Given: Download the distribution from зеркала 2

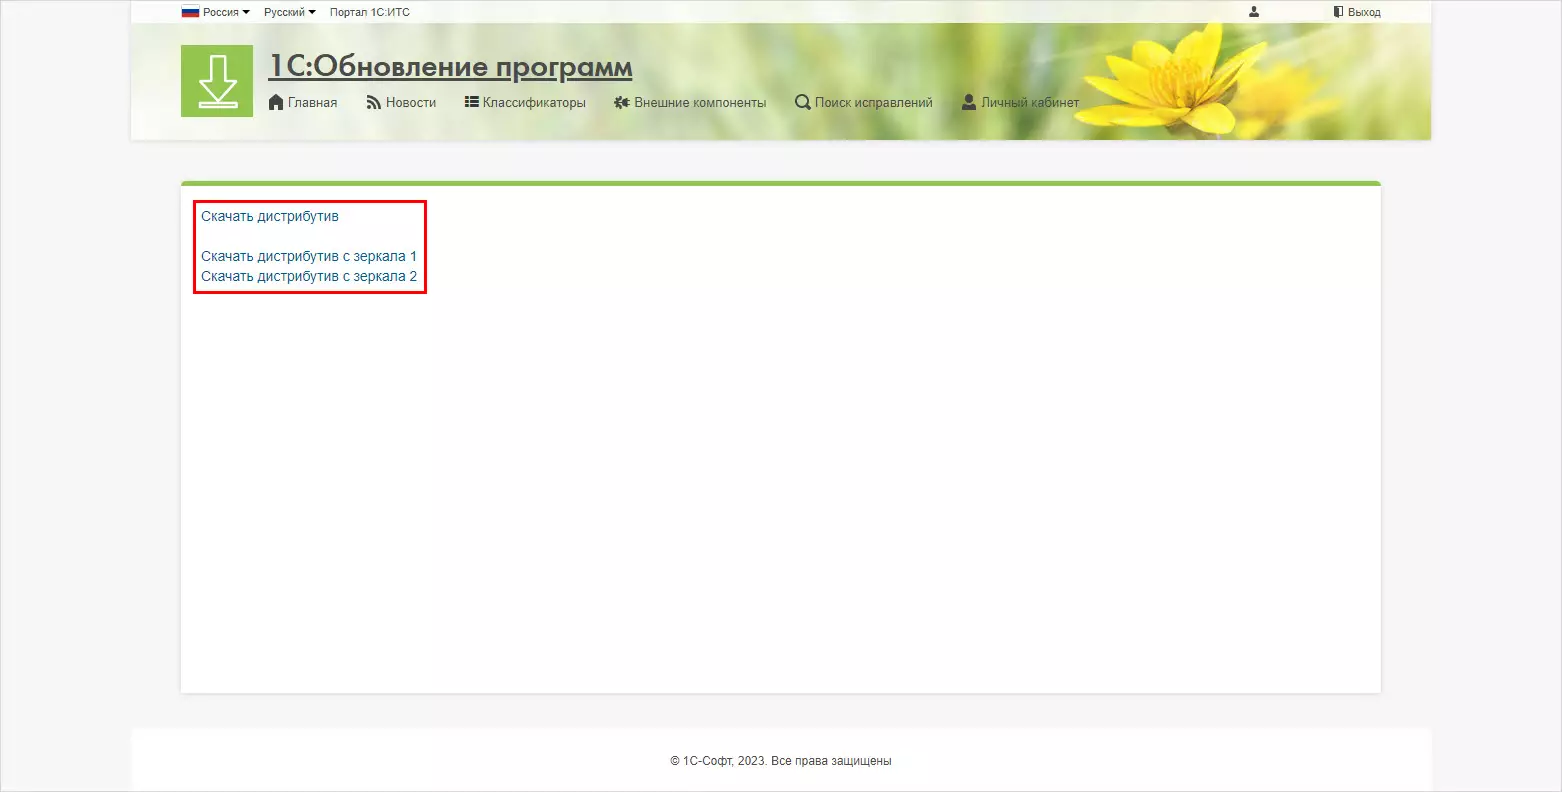Looking at the screenshot, I should tap(309, 276).
